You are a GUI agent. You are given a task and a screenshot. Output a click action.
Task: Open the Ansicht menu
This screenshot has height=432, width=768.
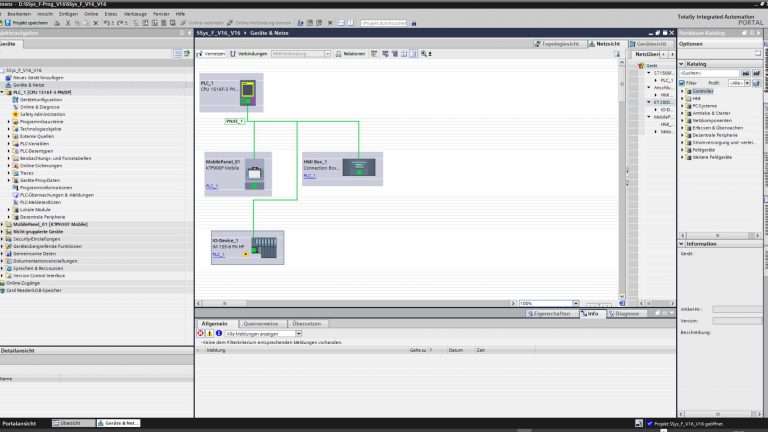coord(45,14)
